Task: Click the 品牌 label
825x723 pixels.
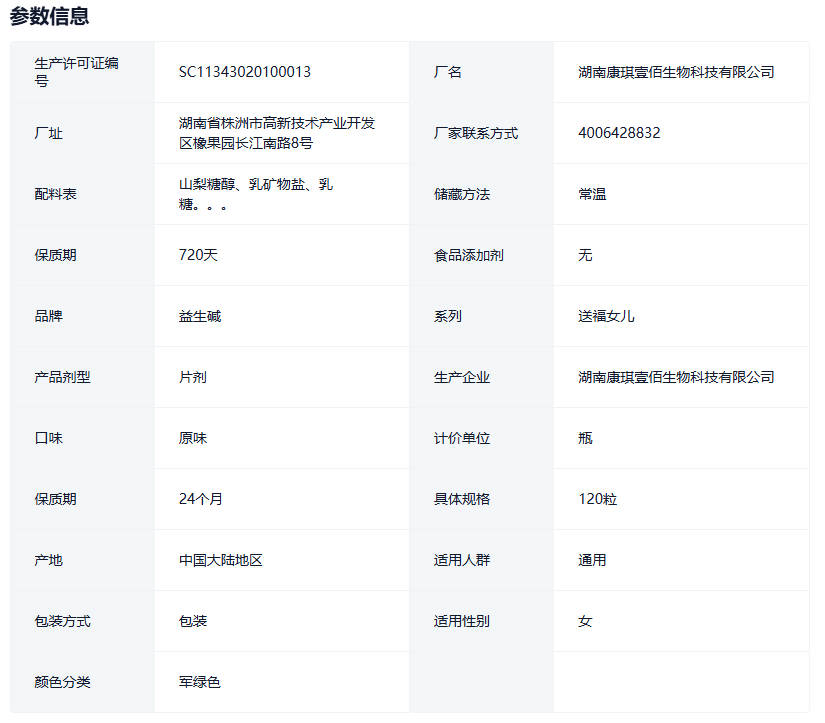Action: tap(48, 316)
